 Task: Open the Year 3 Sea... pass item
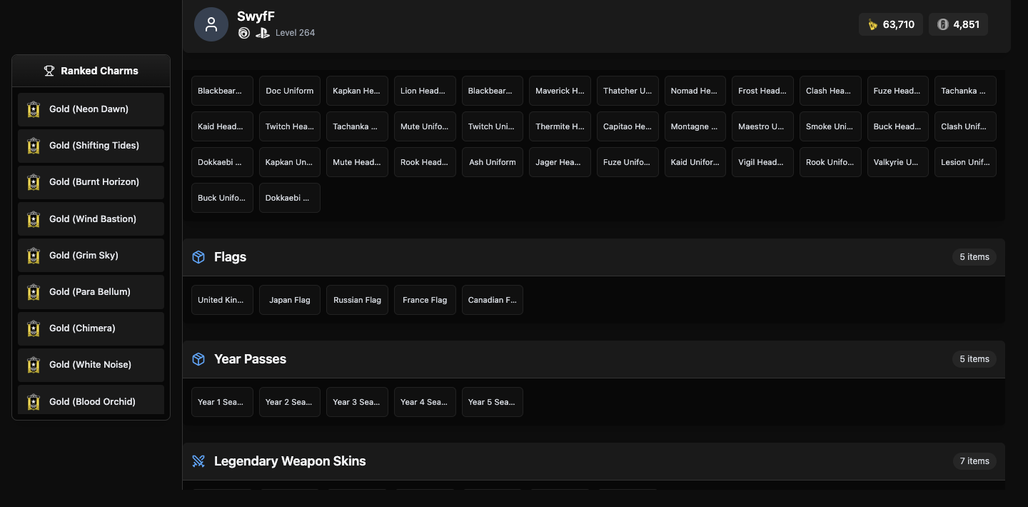coord(357,402)
